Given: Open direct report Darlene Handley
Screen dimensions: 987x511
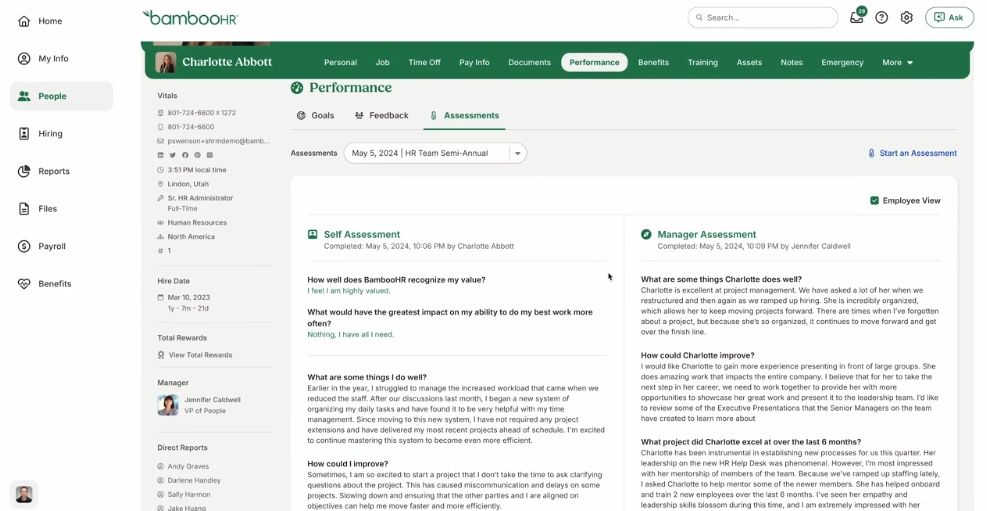Looking at the screenshot, I should coord(194,480).
